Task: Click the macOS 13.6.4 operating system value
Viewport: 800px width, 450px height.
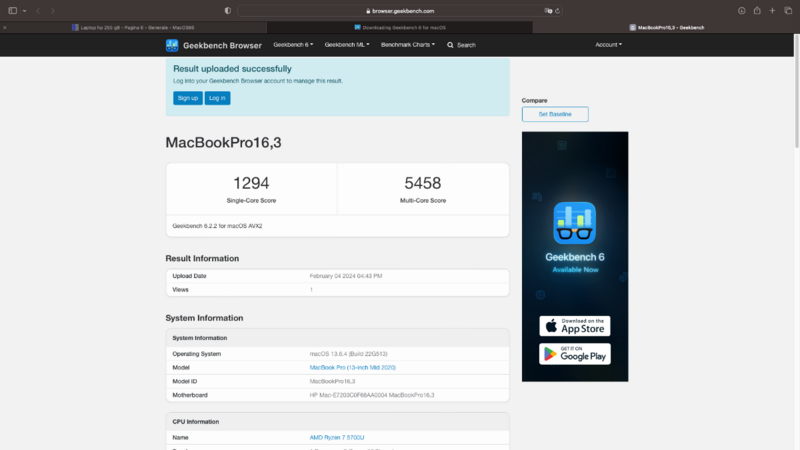Action: click(x=348, y=354)
